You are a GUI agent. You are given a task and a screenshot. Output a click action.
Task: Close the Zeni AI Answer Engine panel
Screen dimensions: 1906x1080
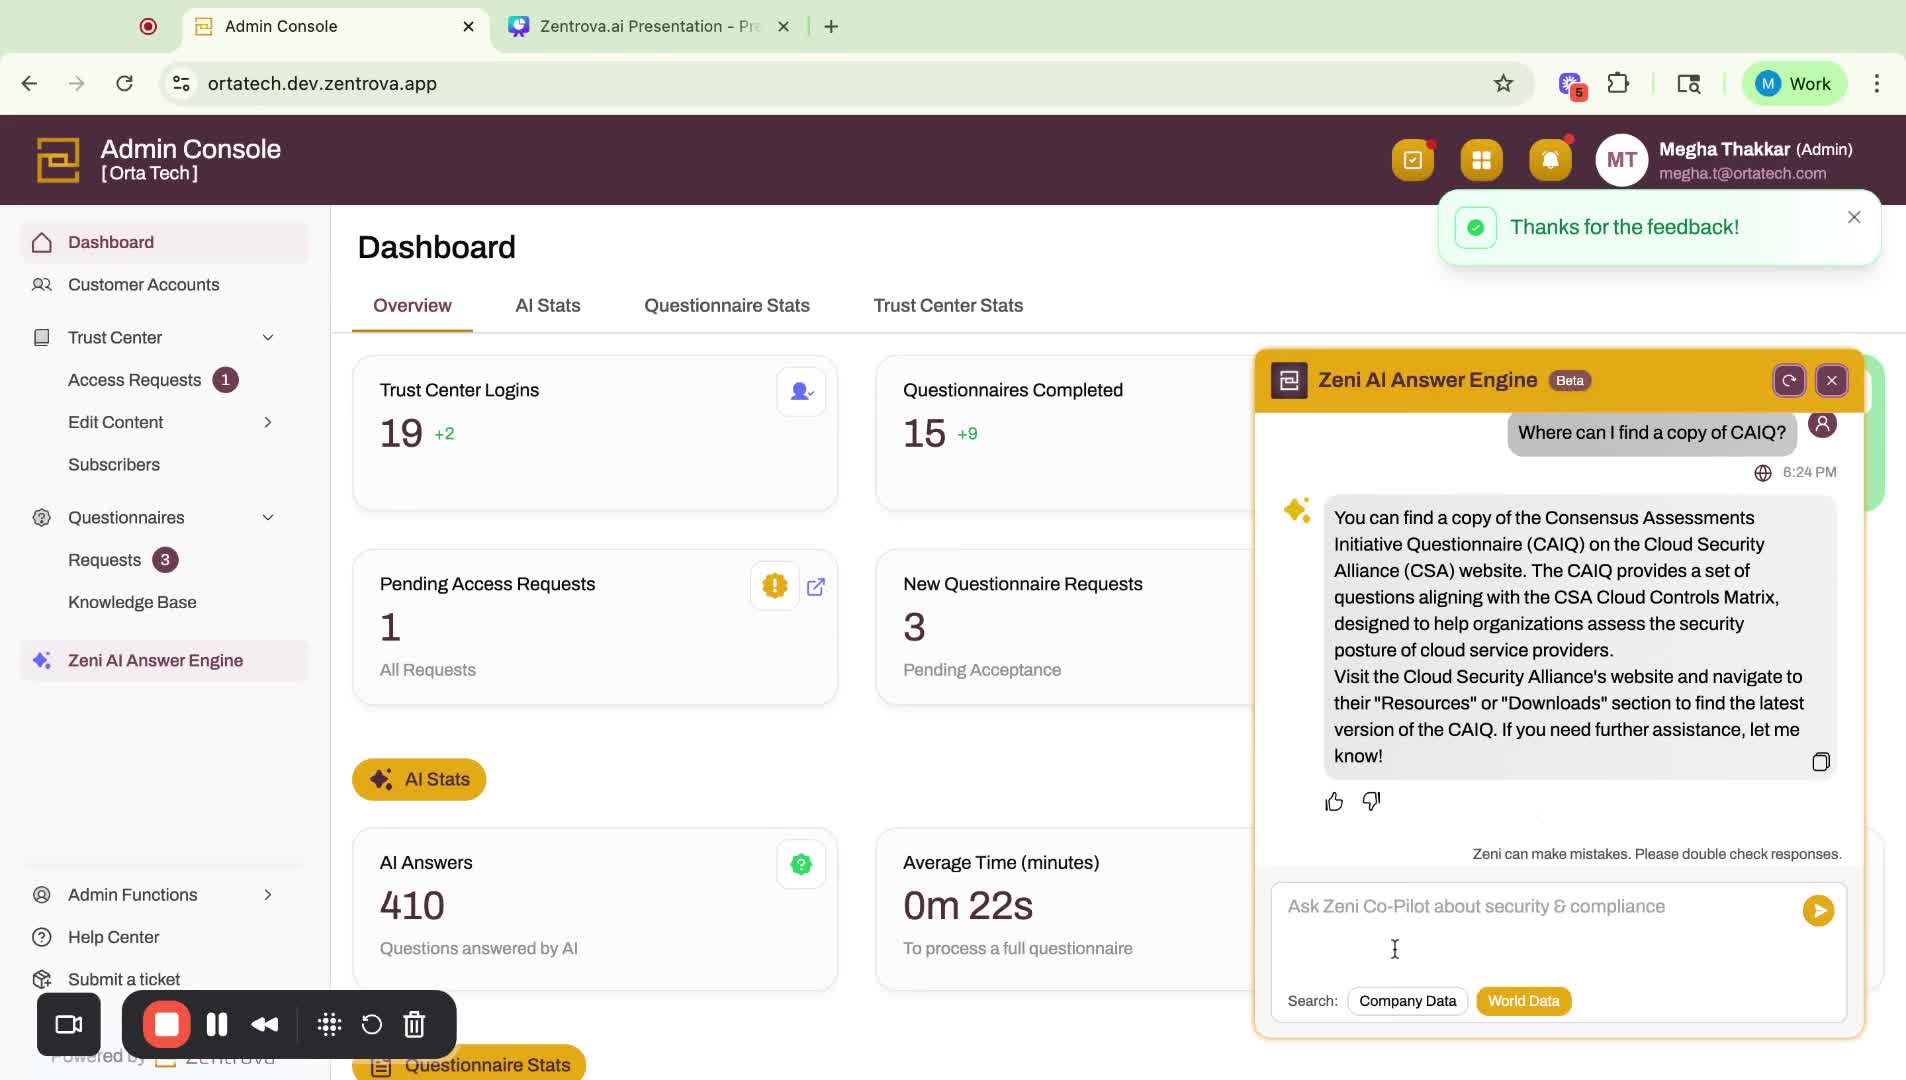coord(1831,380)
